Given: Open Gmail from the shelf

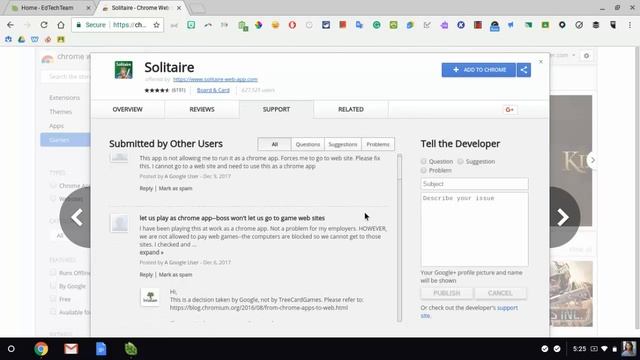Looking at the screenshot, I should point(71,349).
